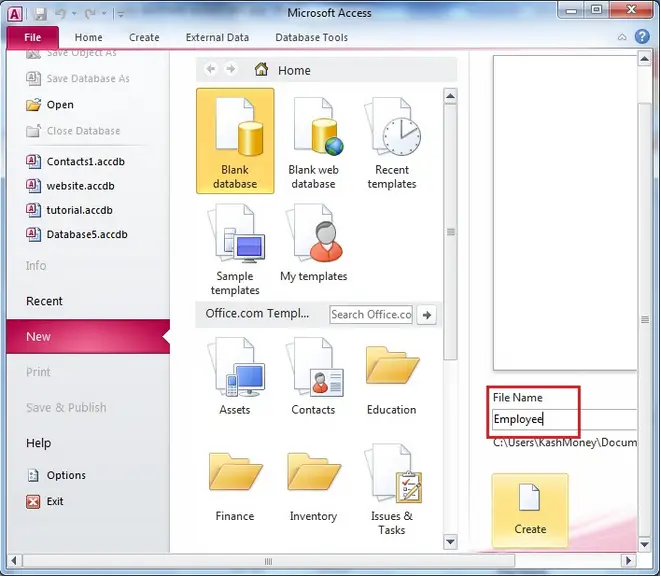
Task: Click the Create button
Action: 530,510
